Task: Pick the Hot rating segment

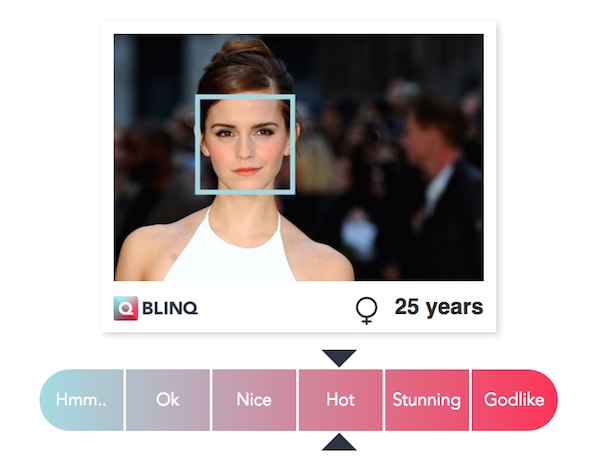Action: [341, 400]
